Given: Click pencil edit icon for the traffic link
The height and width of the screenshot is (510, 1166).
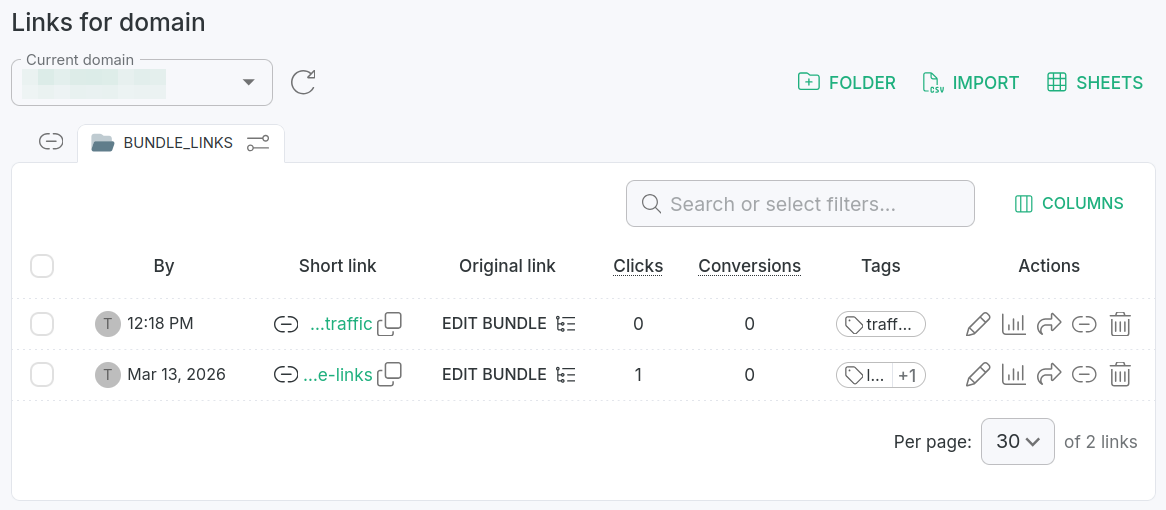Looking at the screenshot, I should 978,324.
